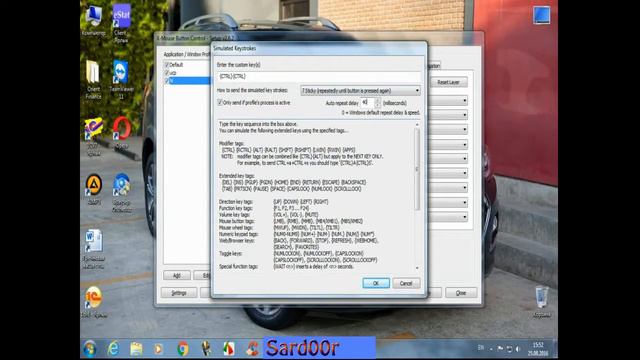Open topmost dropdown below Reset Layer
Image resolution: width=640 pixels, height=360 pixels.
pyautogui.click(x=449, y=100)
